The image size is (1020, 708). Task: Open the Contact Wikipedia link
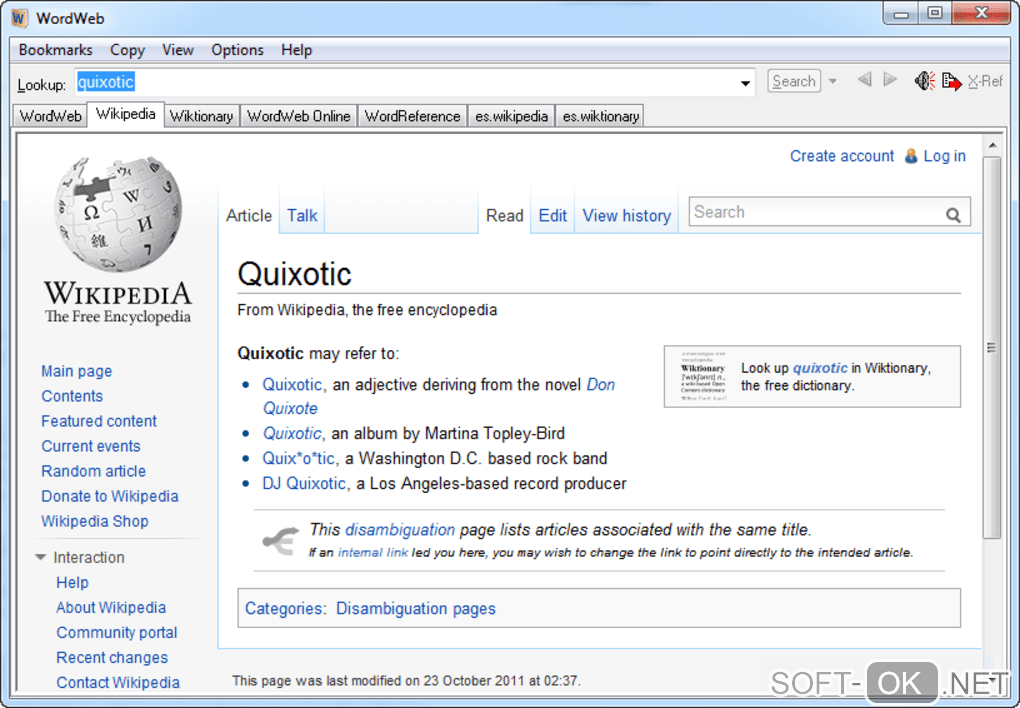tap(118, 683)
